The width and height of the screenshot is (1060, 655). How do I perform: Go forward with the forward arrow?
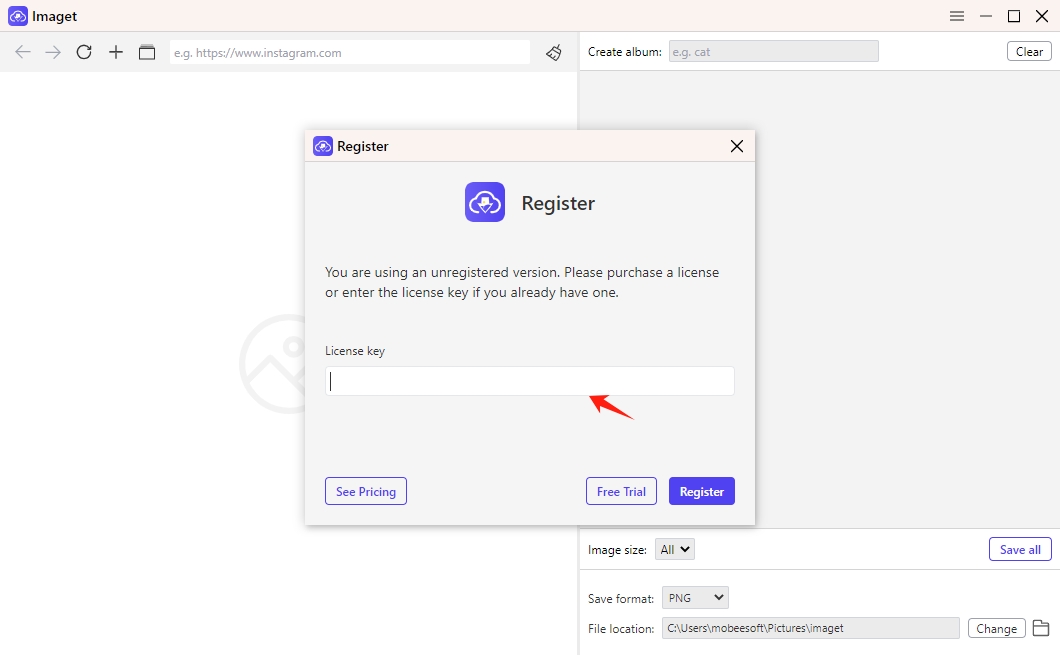[x=53, y=52]
